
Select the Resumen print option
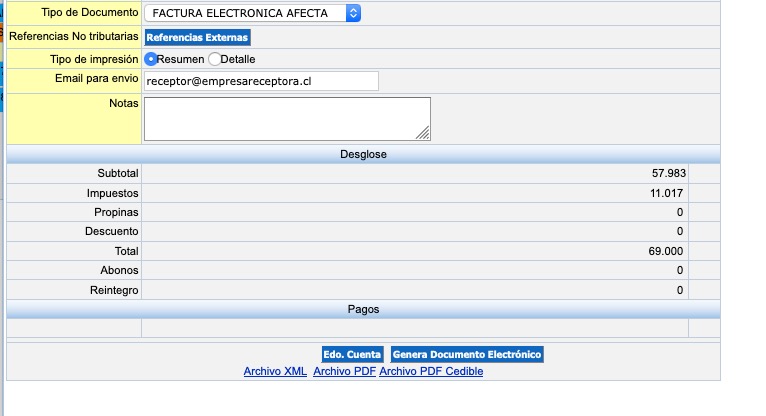[x=151, y=59]
